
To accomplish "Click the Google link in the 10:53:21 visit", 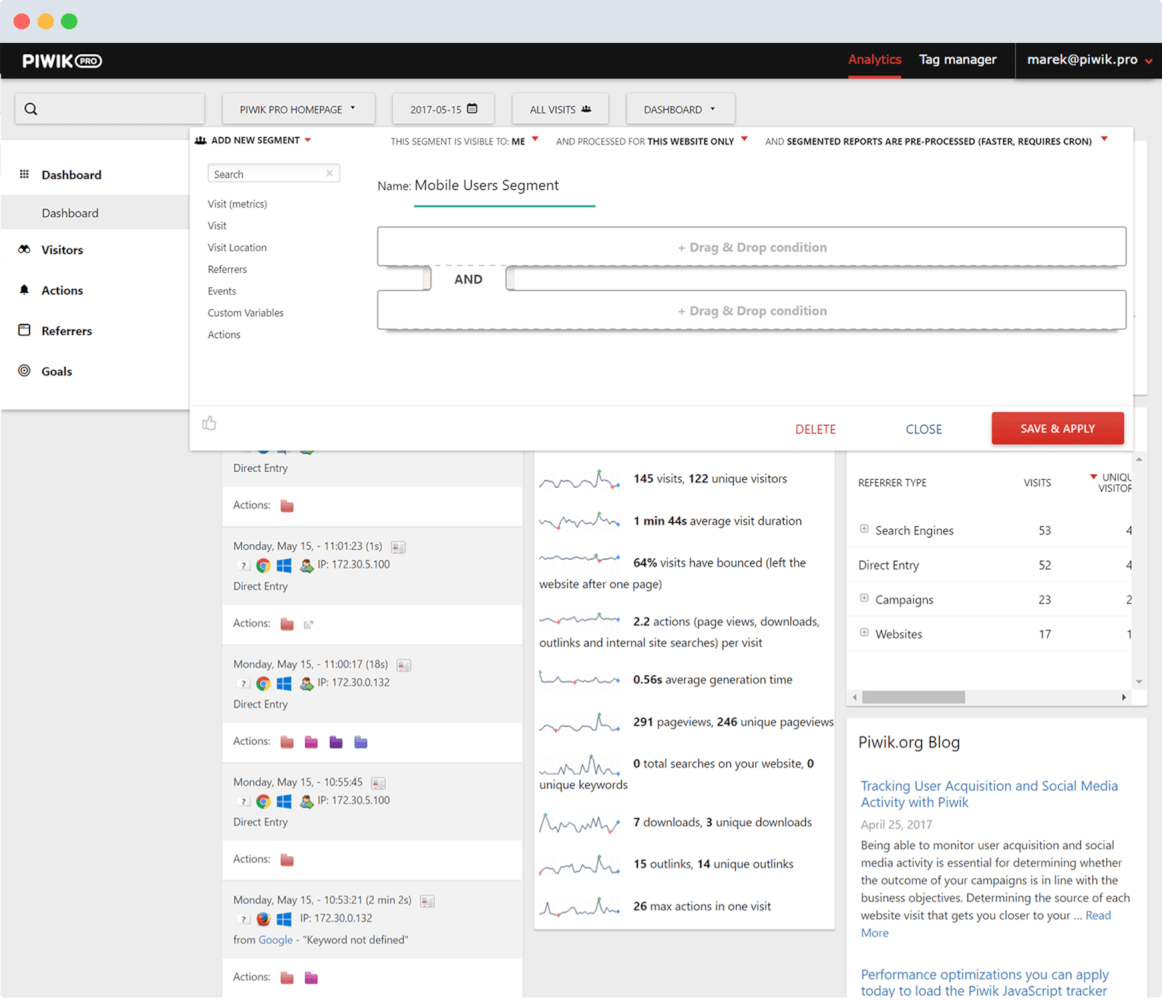I will point(276,941).
